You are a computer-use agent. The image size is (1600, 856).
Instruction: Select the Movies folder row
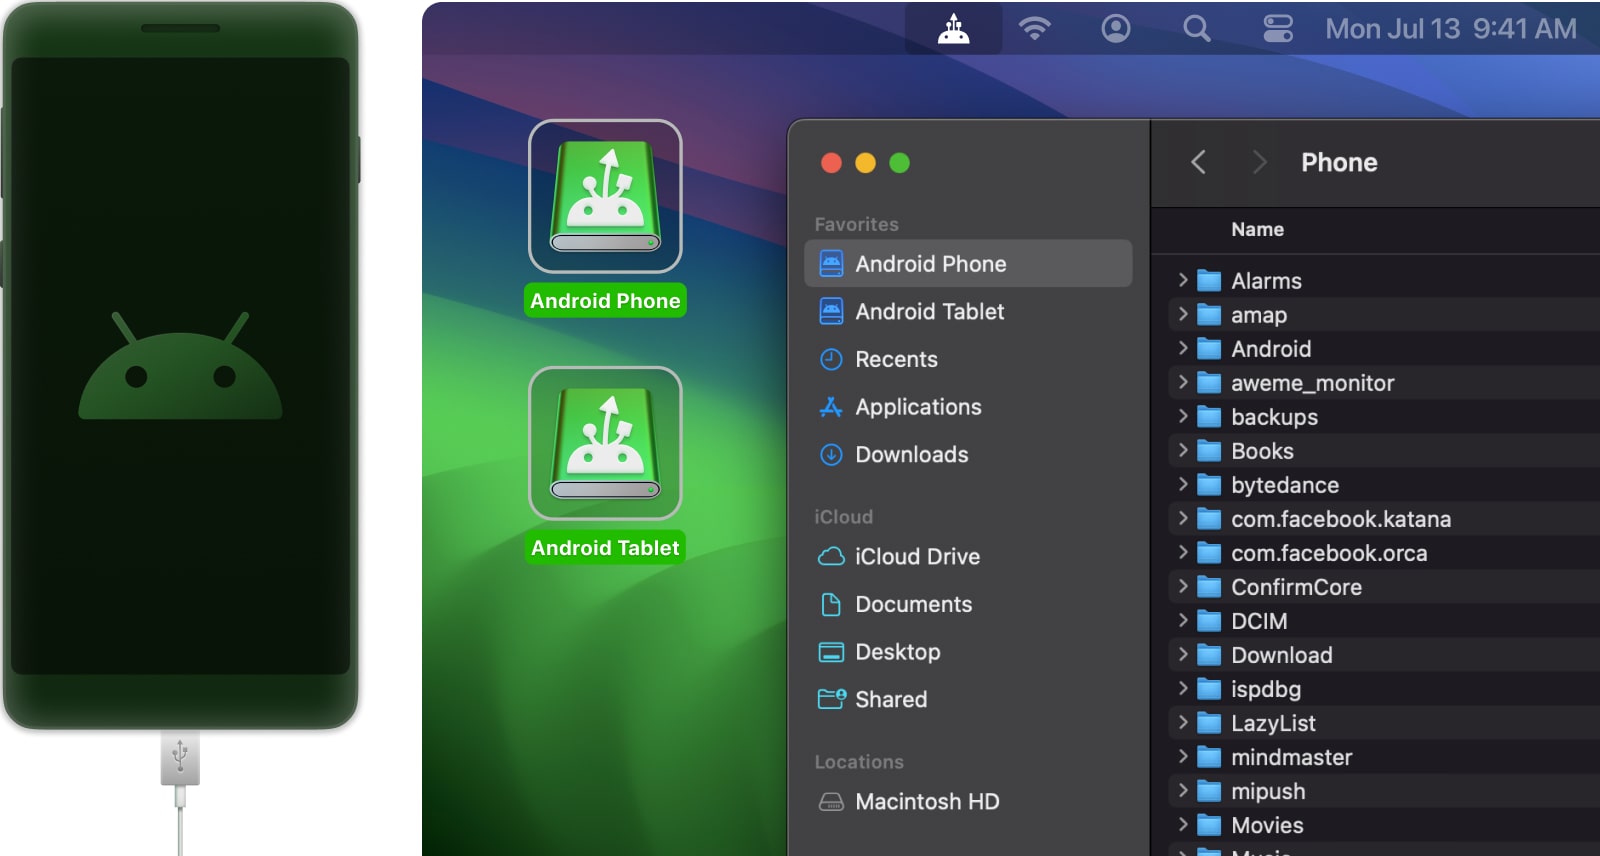1267,825
